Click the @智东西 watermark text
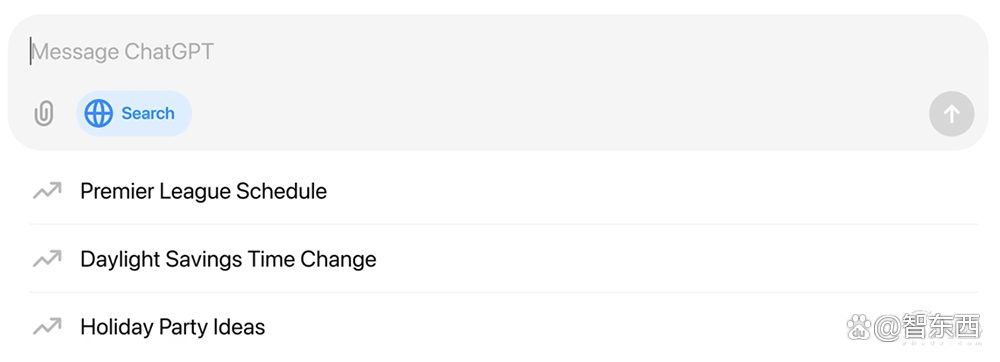Viewport: 1000px width, 362px height. (926, 328)
